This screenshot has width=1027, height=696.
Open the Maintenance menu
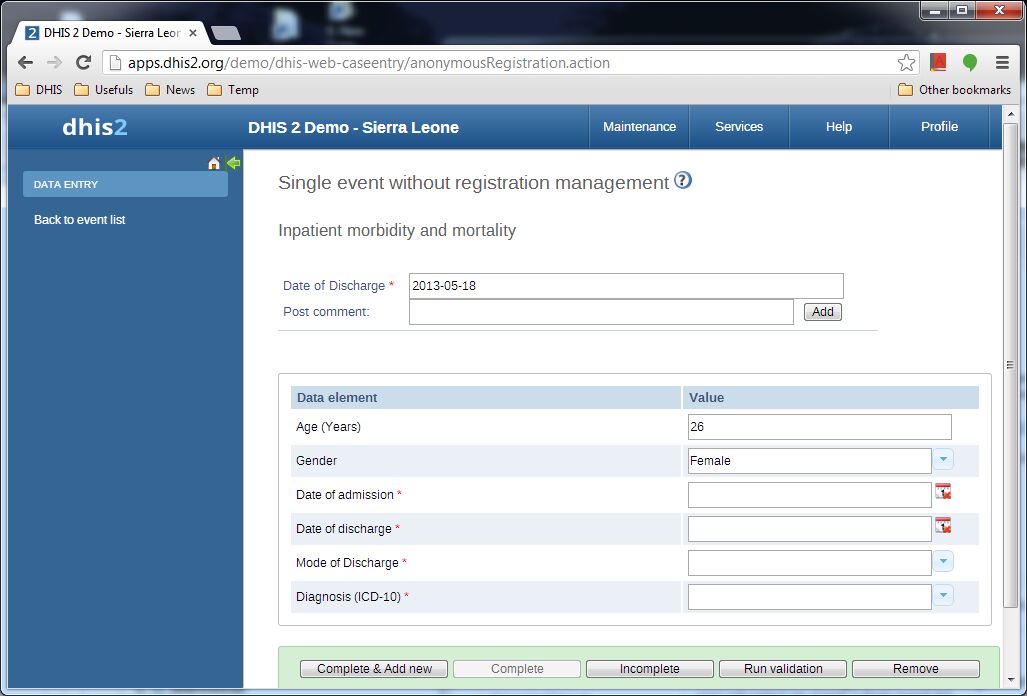639,127
